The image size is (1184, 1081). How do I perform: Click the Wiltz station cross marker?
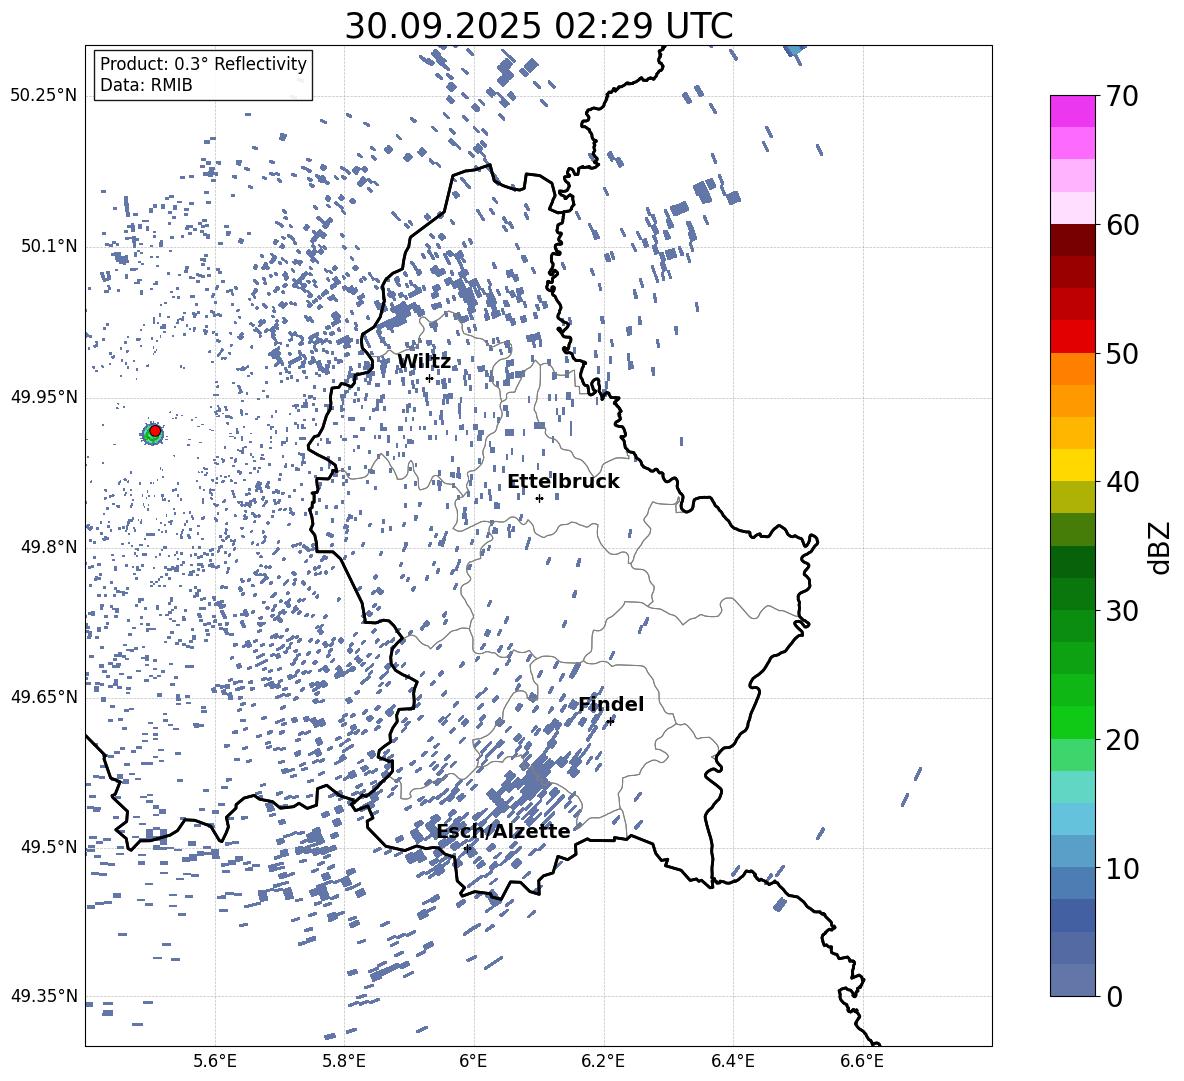tap(429, 378)
